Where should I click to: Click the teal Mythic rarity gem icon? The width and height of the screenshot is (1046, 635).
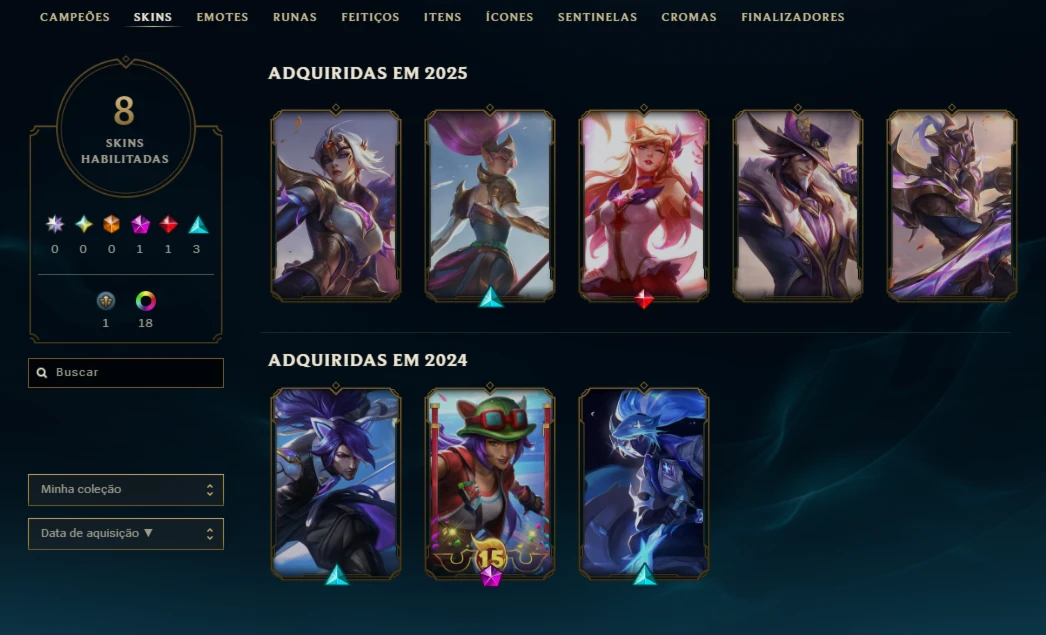(x=83, y=225)
